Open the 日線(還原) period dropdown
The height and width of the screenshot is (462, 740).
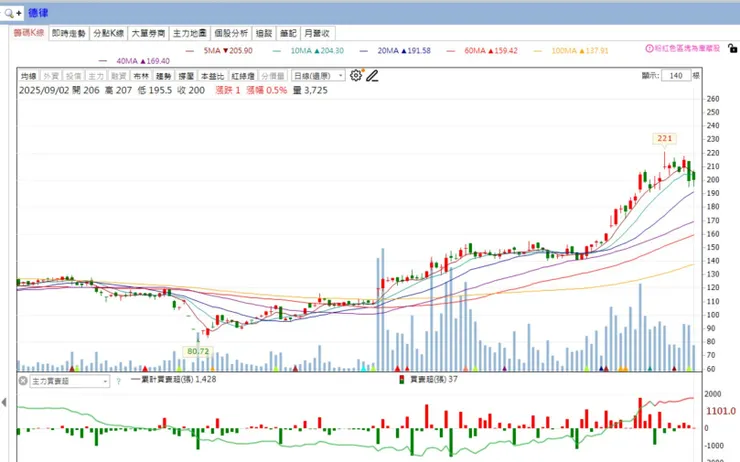point(318,76)
